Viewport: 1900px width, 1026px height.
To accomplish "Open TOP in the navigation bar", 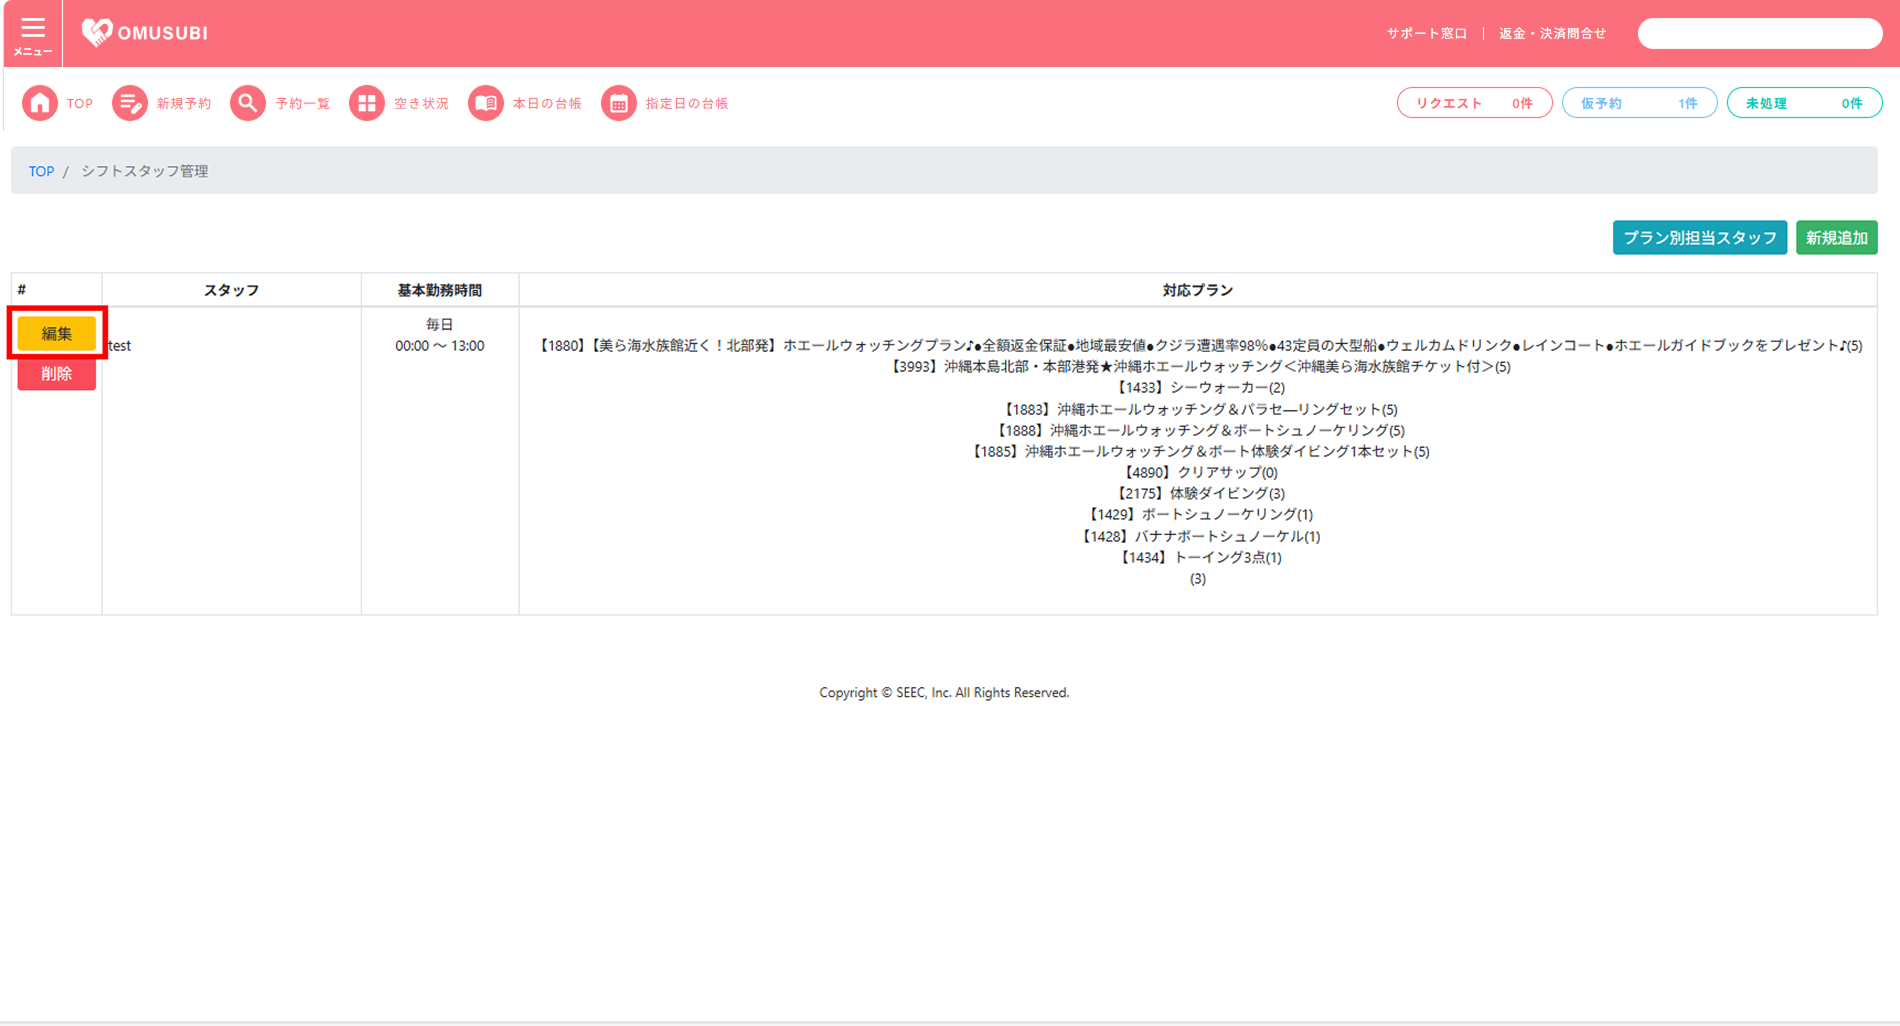I will pos(80,104).
